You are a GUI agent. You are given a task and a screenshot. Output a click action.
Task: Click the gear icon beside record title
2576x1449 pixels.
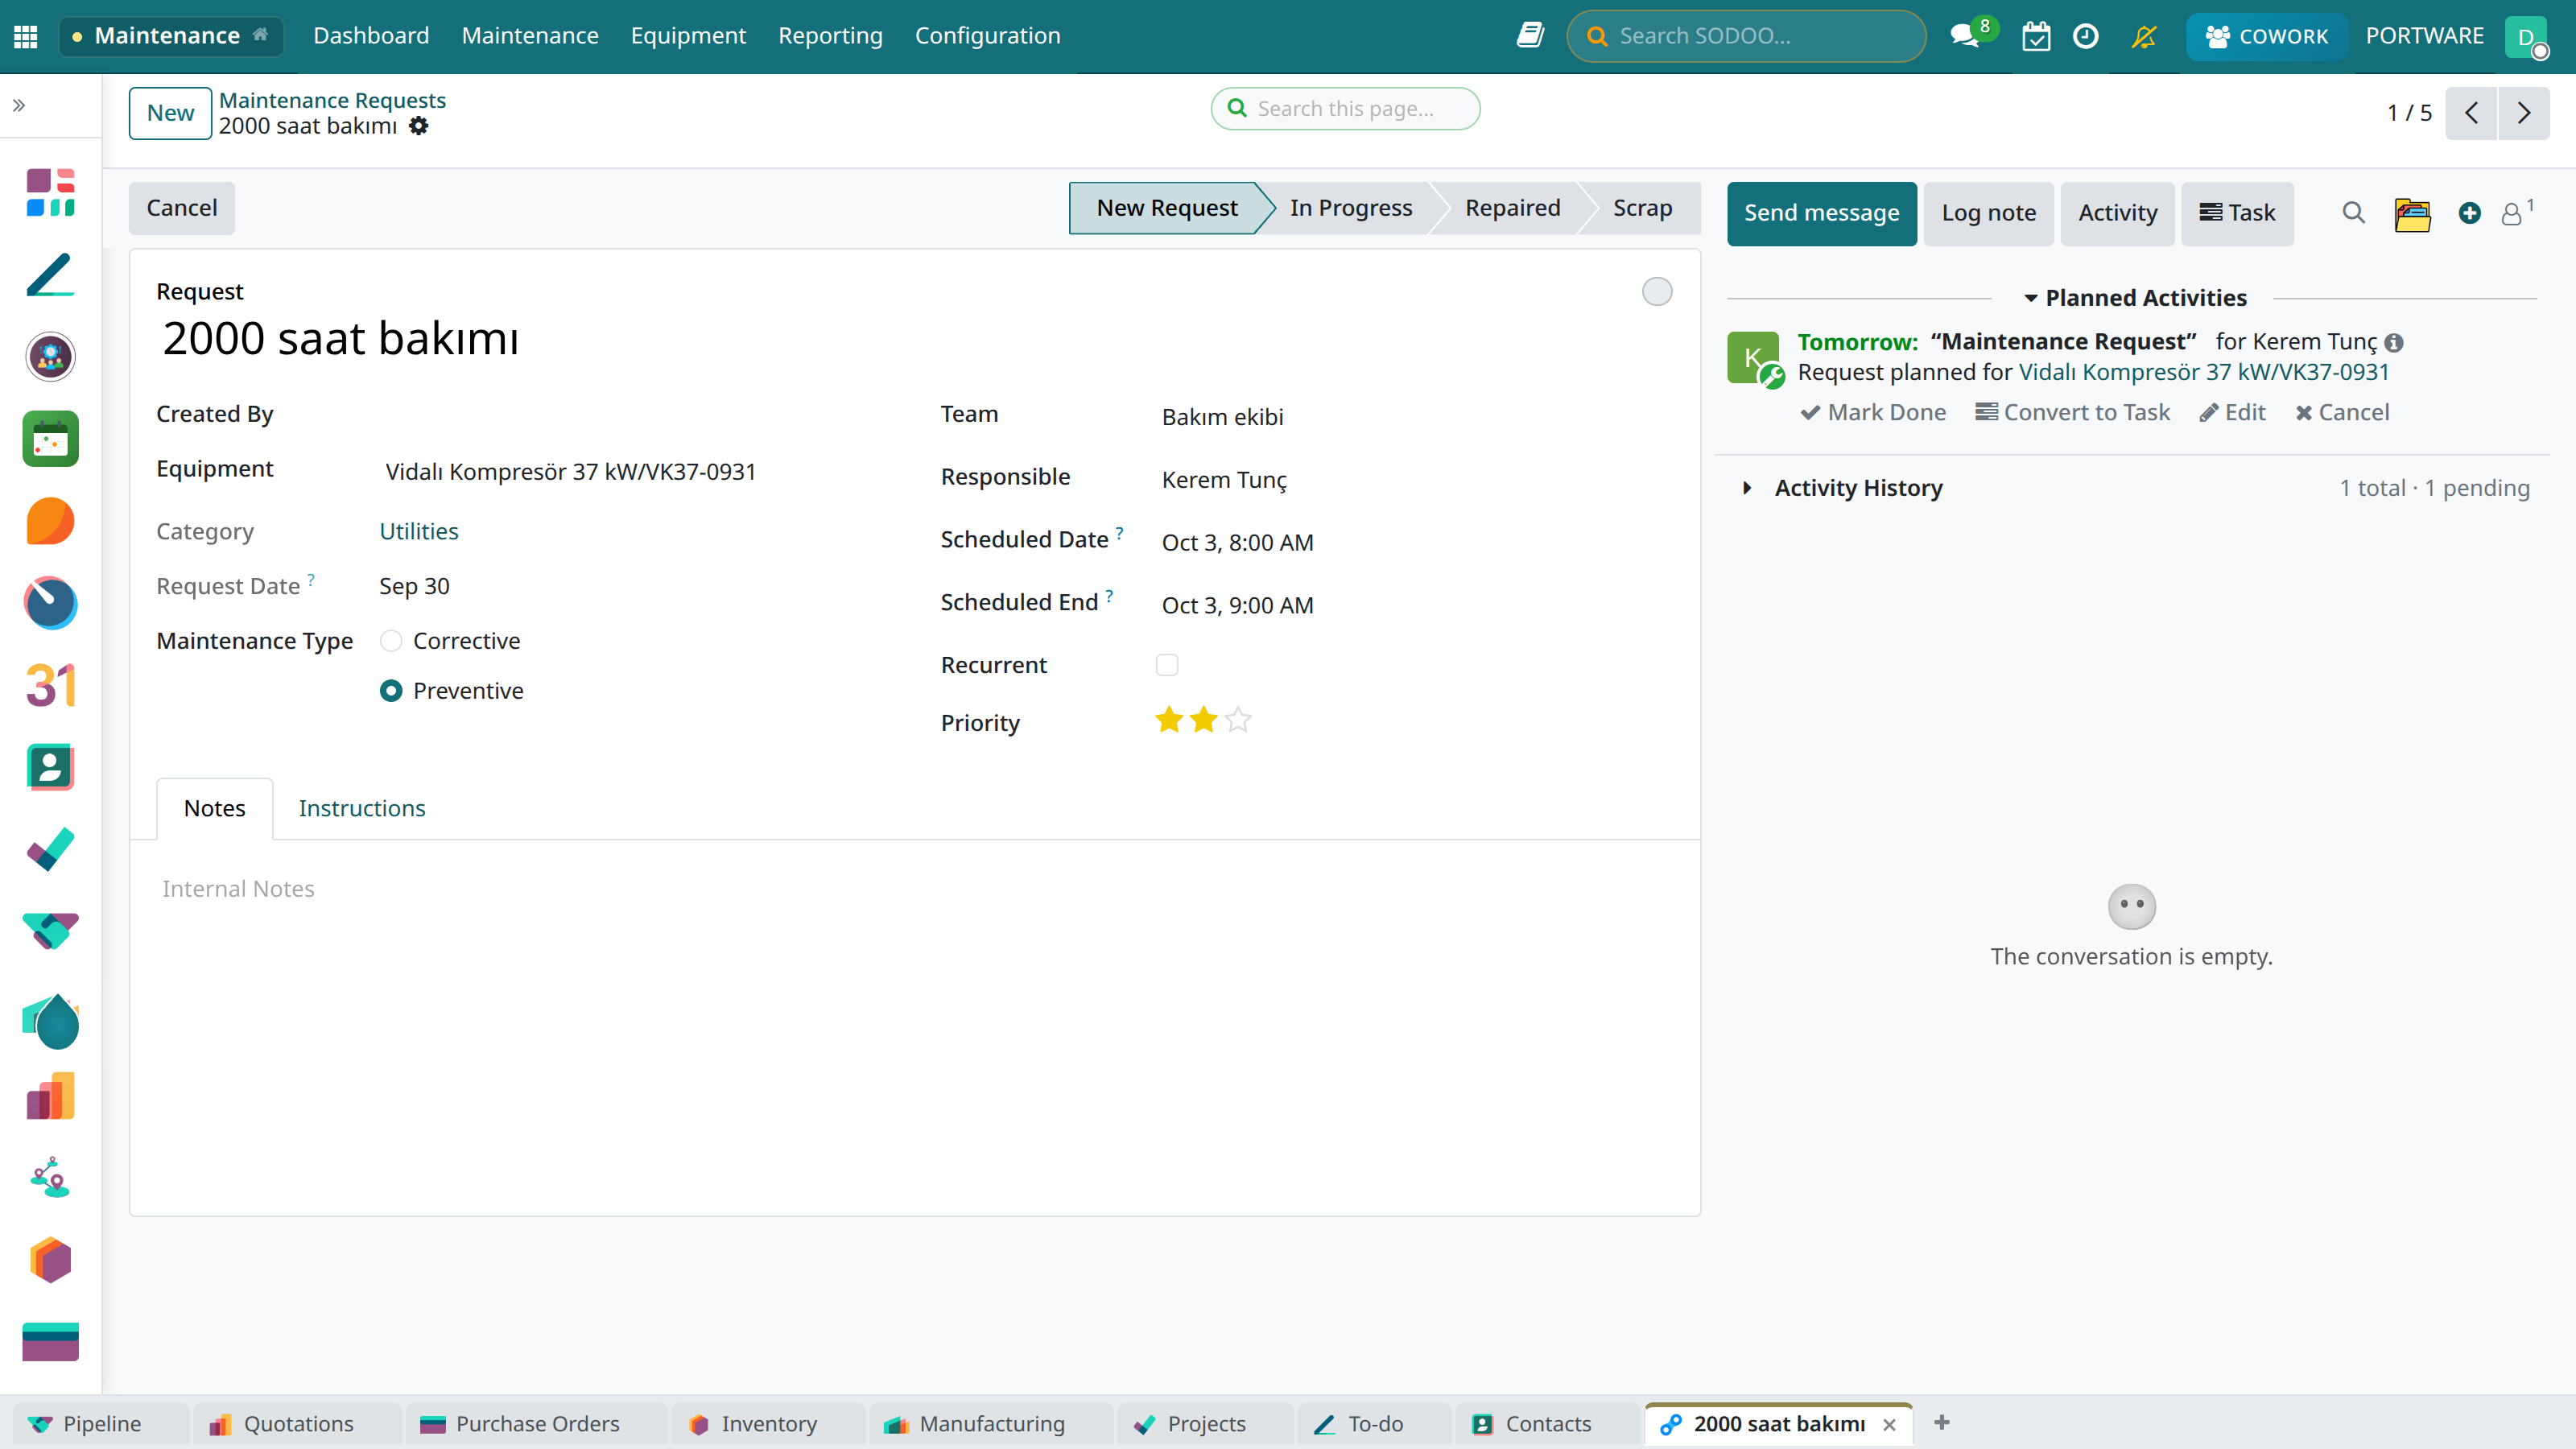coord(419,126)
